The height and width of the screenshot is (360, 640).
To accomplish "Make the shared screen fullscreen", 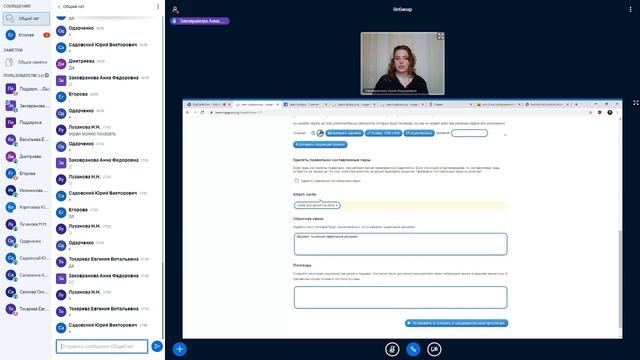I will [x=636, y=103].
